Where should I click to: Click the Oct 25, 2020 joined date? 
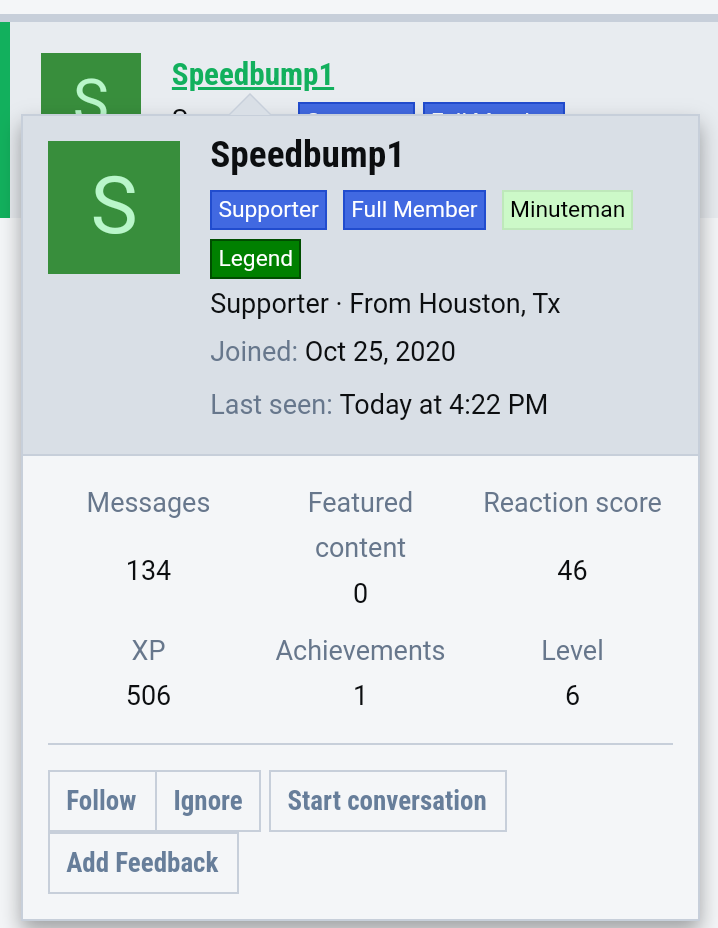point(380,352)
